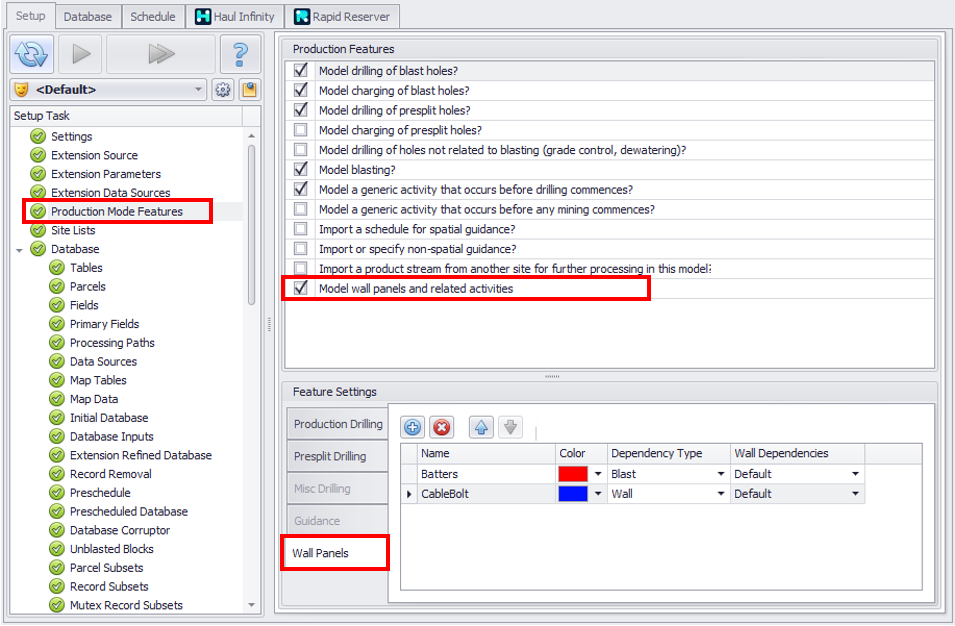This screenshot has width=955, height=626.
Task: Collapse the Database tree node
Action: [x=19, y=250]
